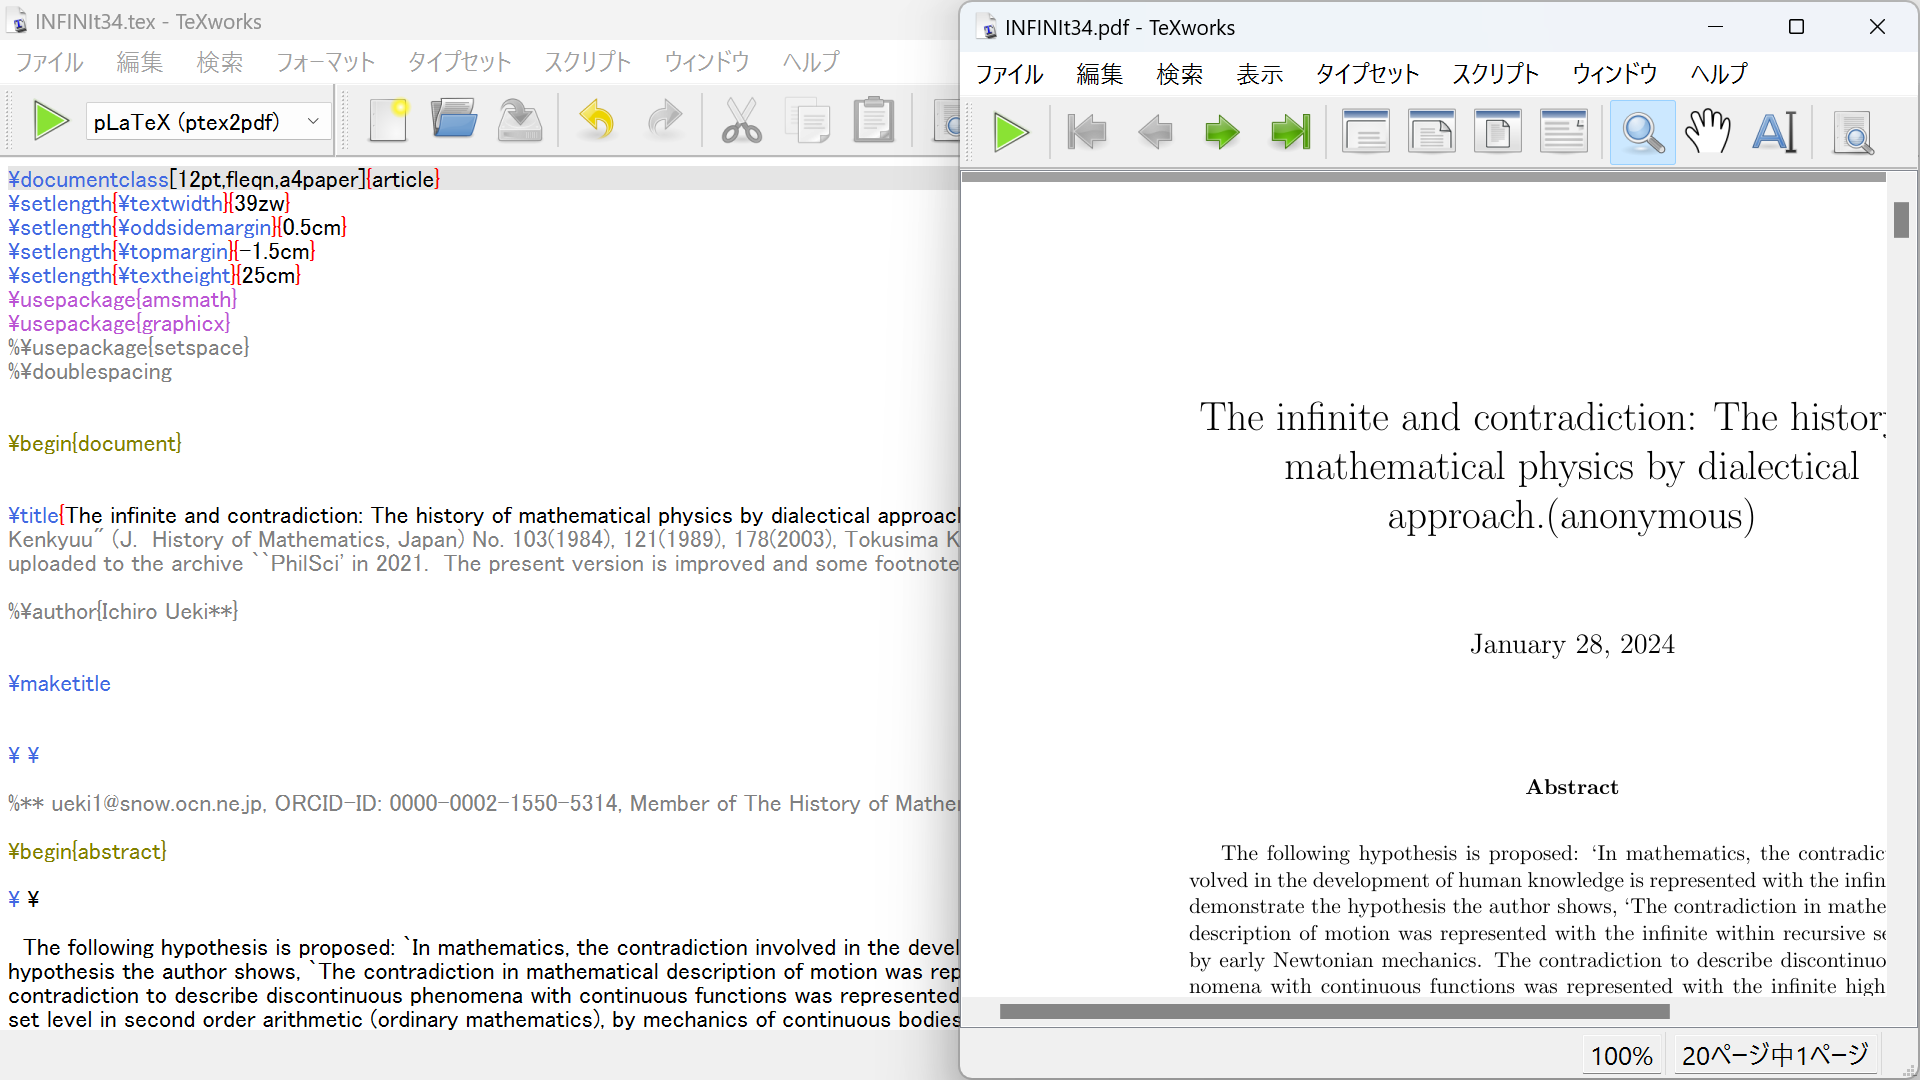This screenshot has width=1920, height=1080.
Task: Click the %\doublespacing comment line
Action: [x=90, y=372]
